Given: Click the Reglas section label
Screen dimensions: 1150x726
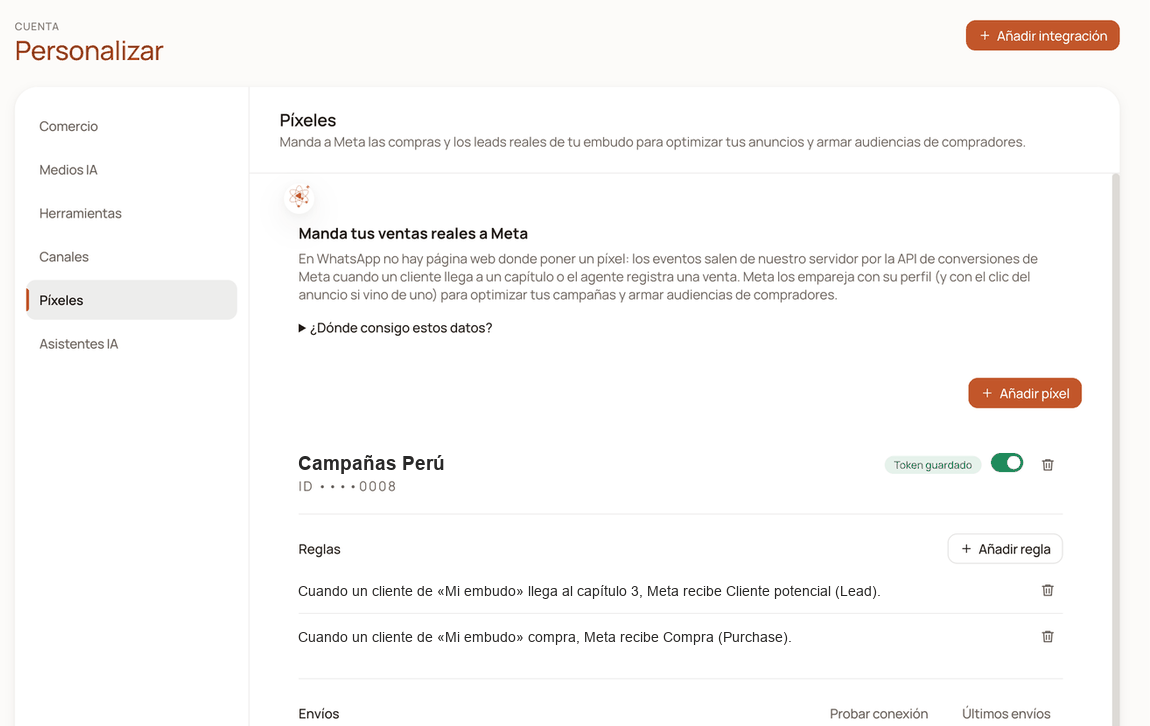Looking at the screenshot, I should point(319,549).
